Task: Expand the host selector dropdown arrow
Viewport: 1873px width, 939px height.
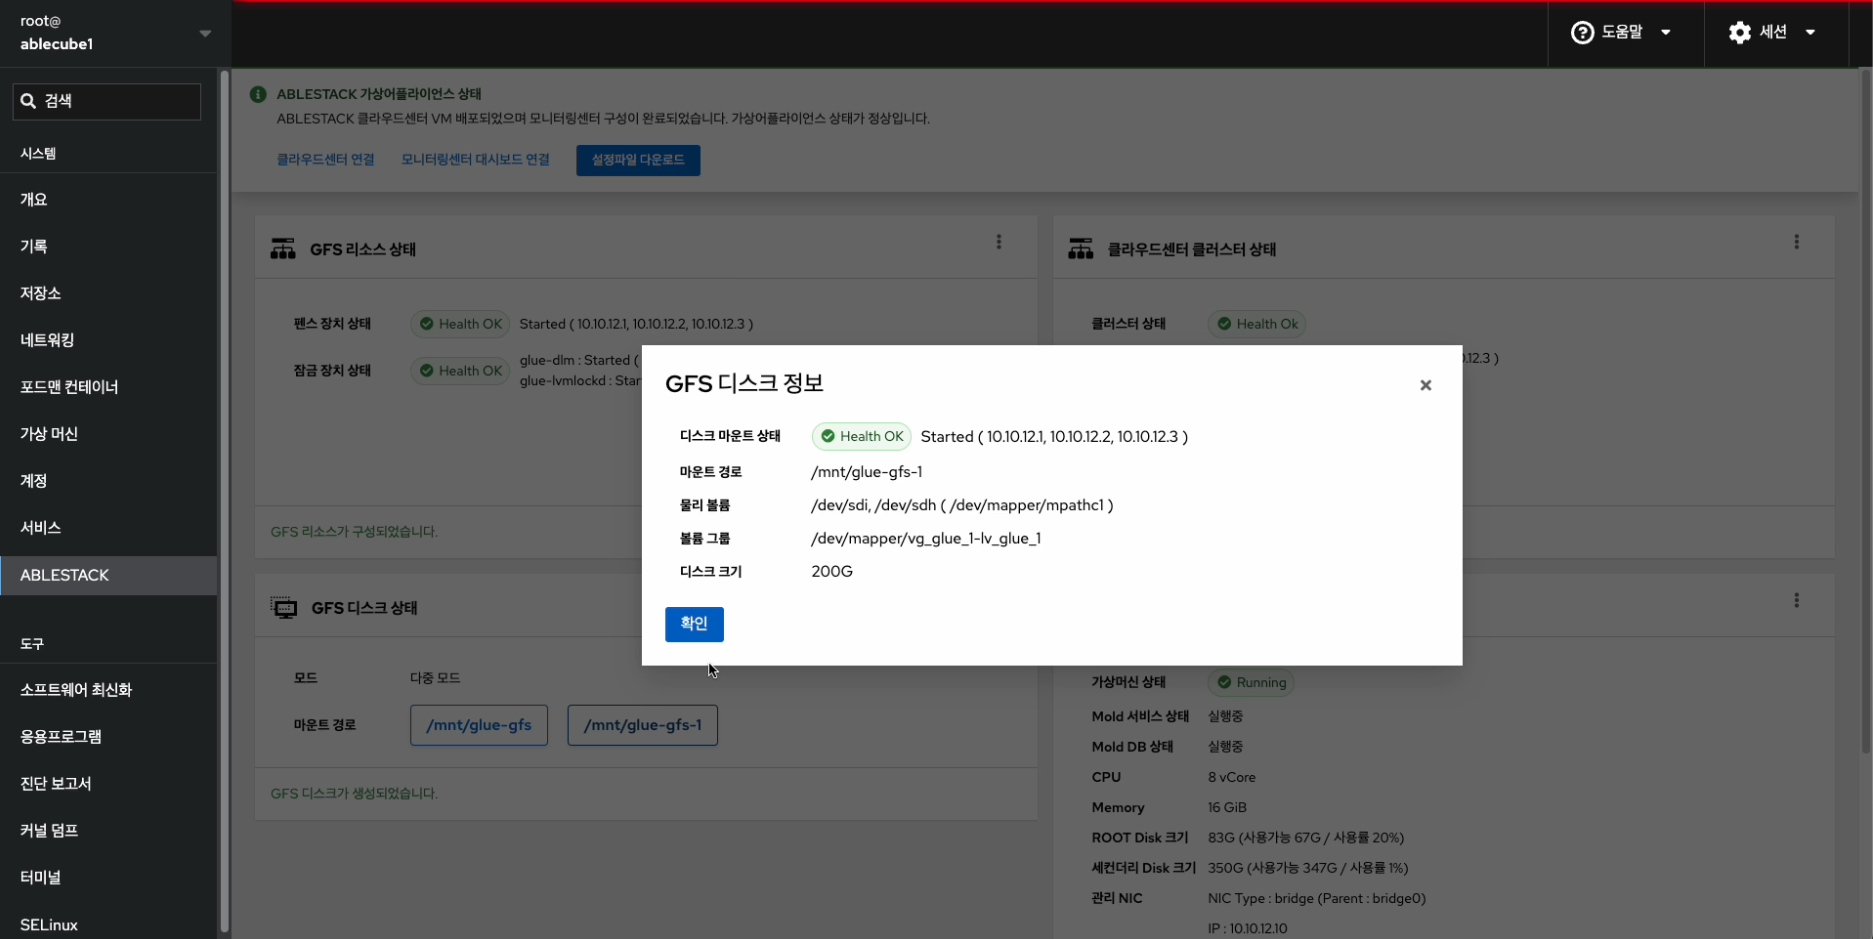Action: click(205, 33)
